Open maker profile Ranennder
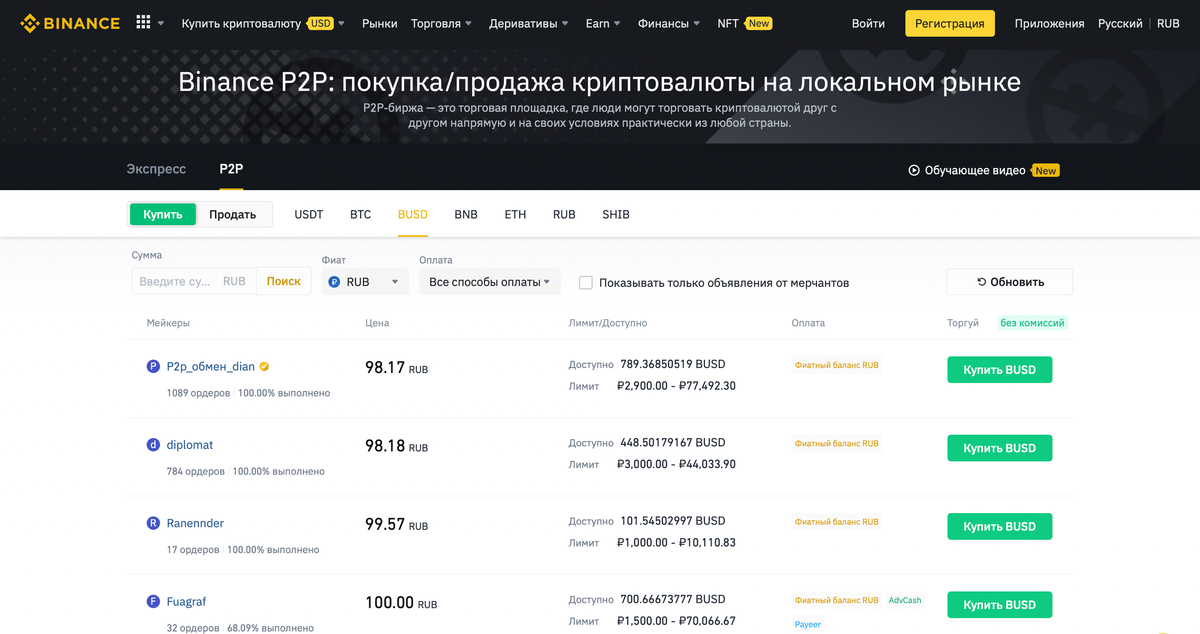Viewport: 1200px width, 634px height. 195,523
